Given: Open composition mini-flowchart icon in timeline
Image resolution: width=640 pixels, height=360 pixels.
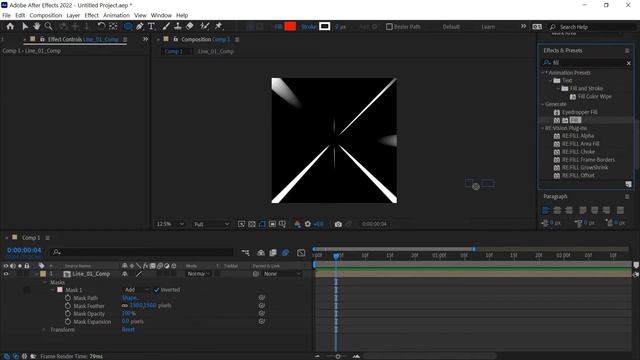Looking at the screenshot, I should coord(246,253).
